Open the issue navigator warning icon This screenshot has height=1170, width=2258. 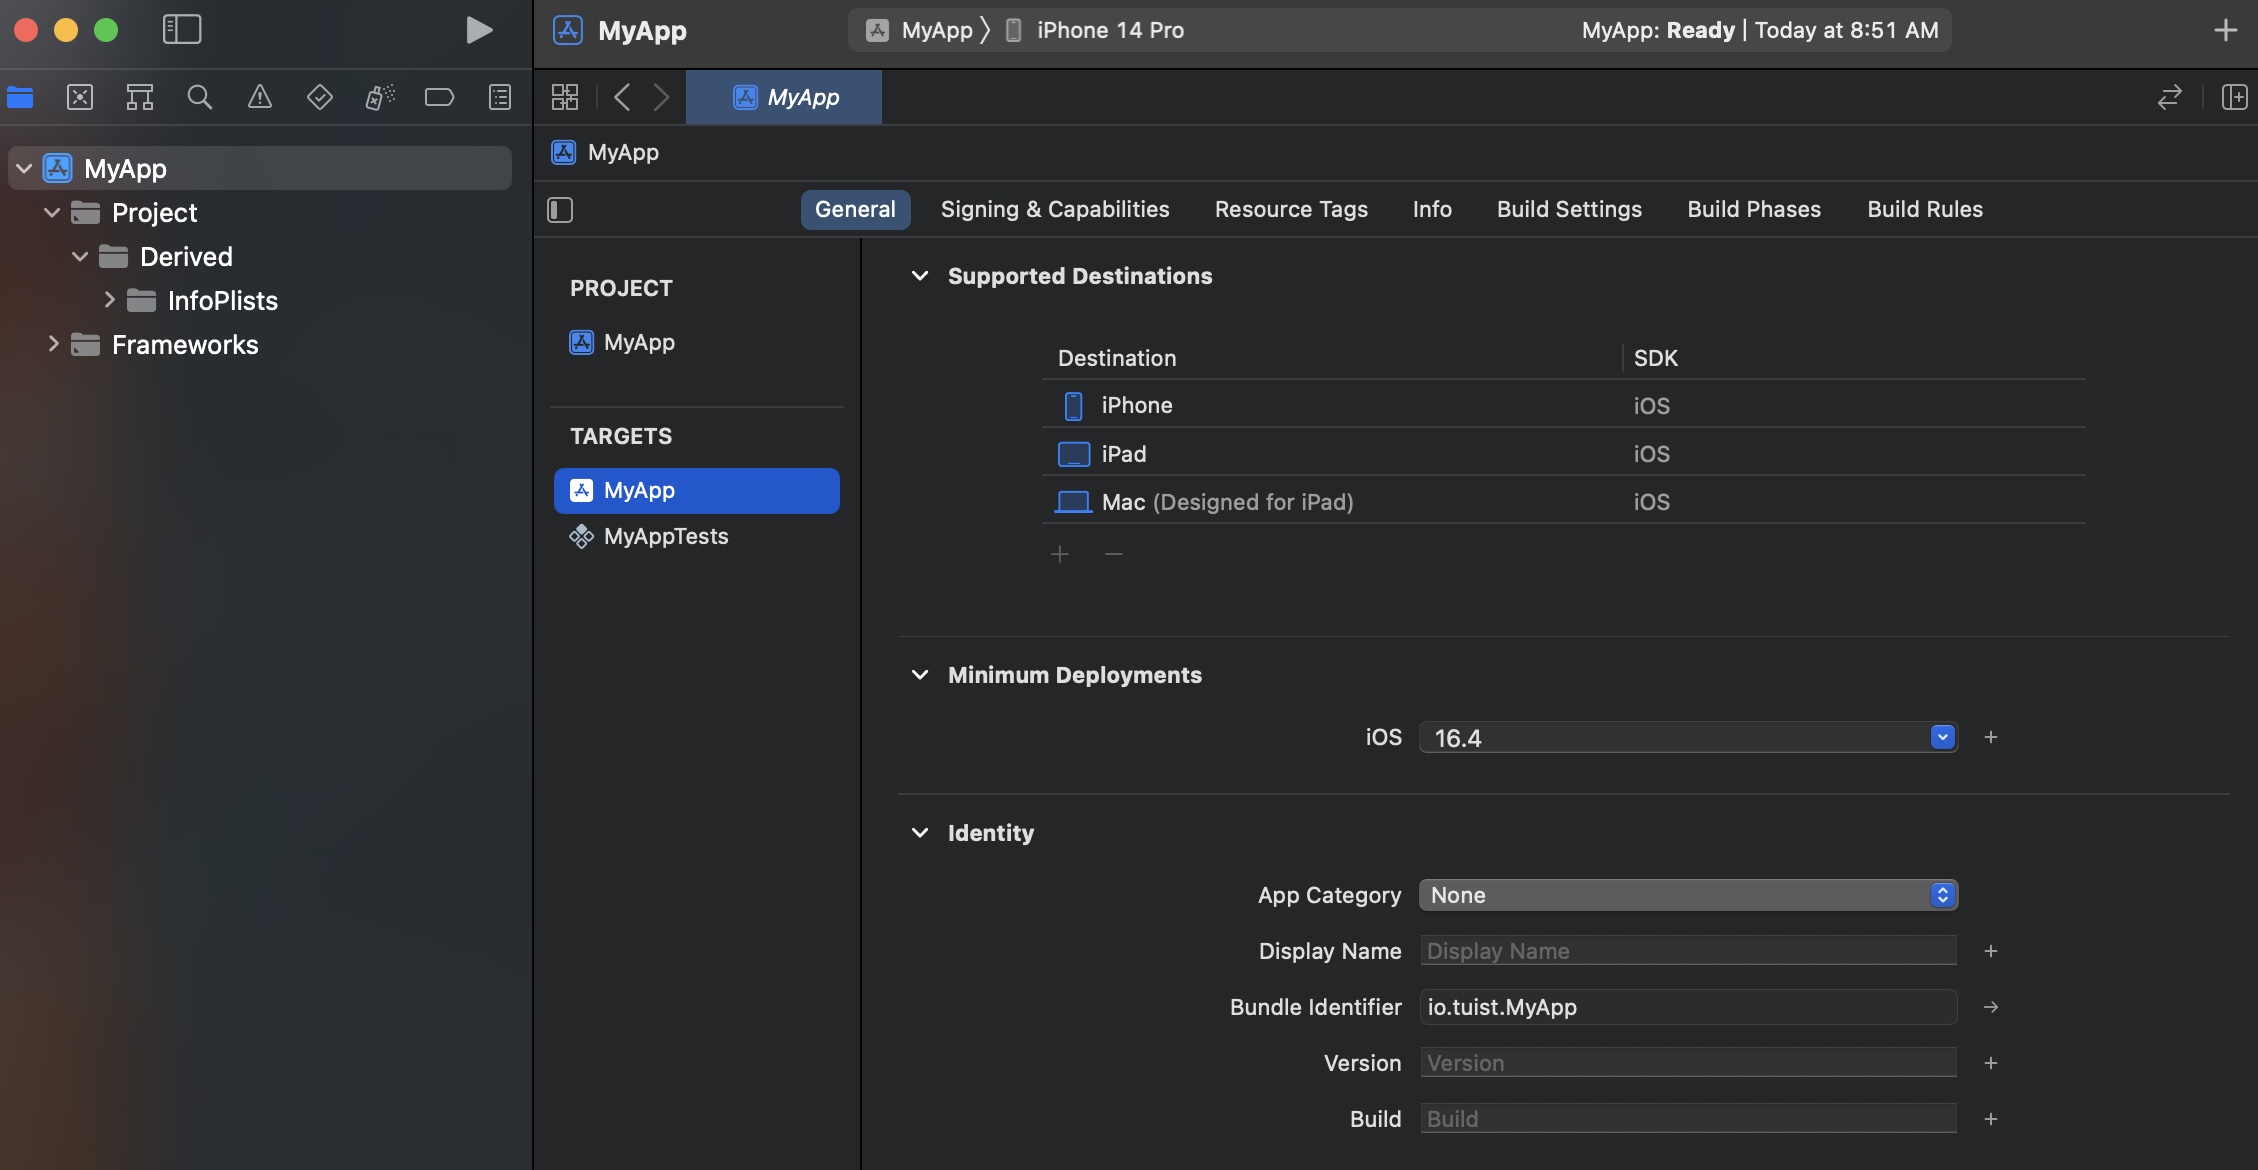coord(260,97)
